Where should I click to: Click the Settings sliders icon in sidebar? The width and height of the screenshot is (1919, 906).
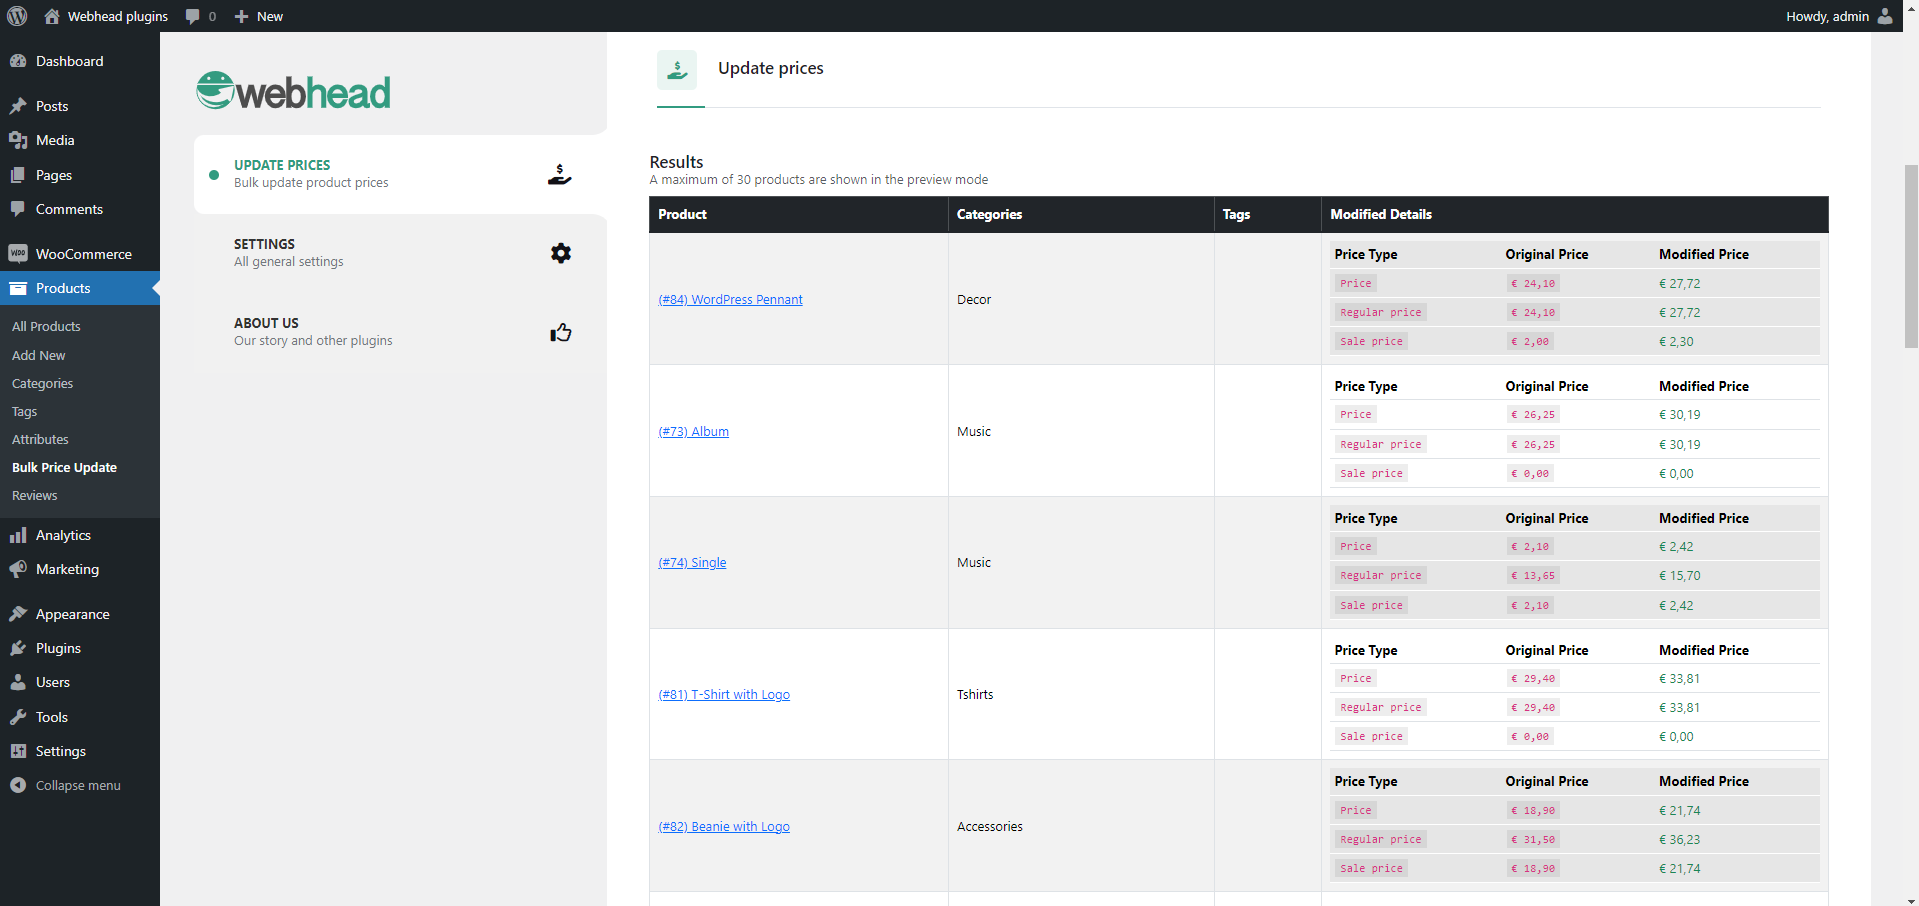[18, 751]
